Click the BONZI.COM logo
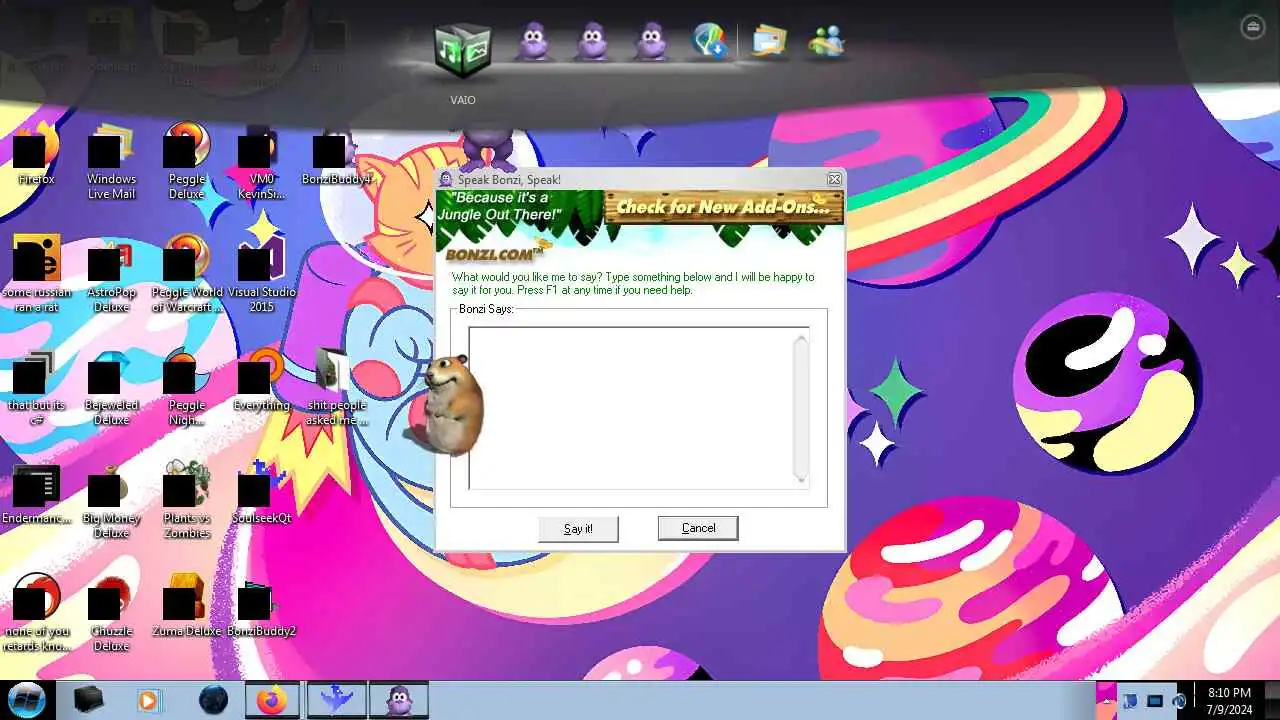The image size is (1280, 720). click(494, 253)
